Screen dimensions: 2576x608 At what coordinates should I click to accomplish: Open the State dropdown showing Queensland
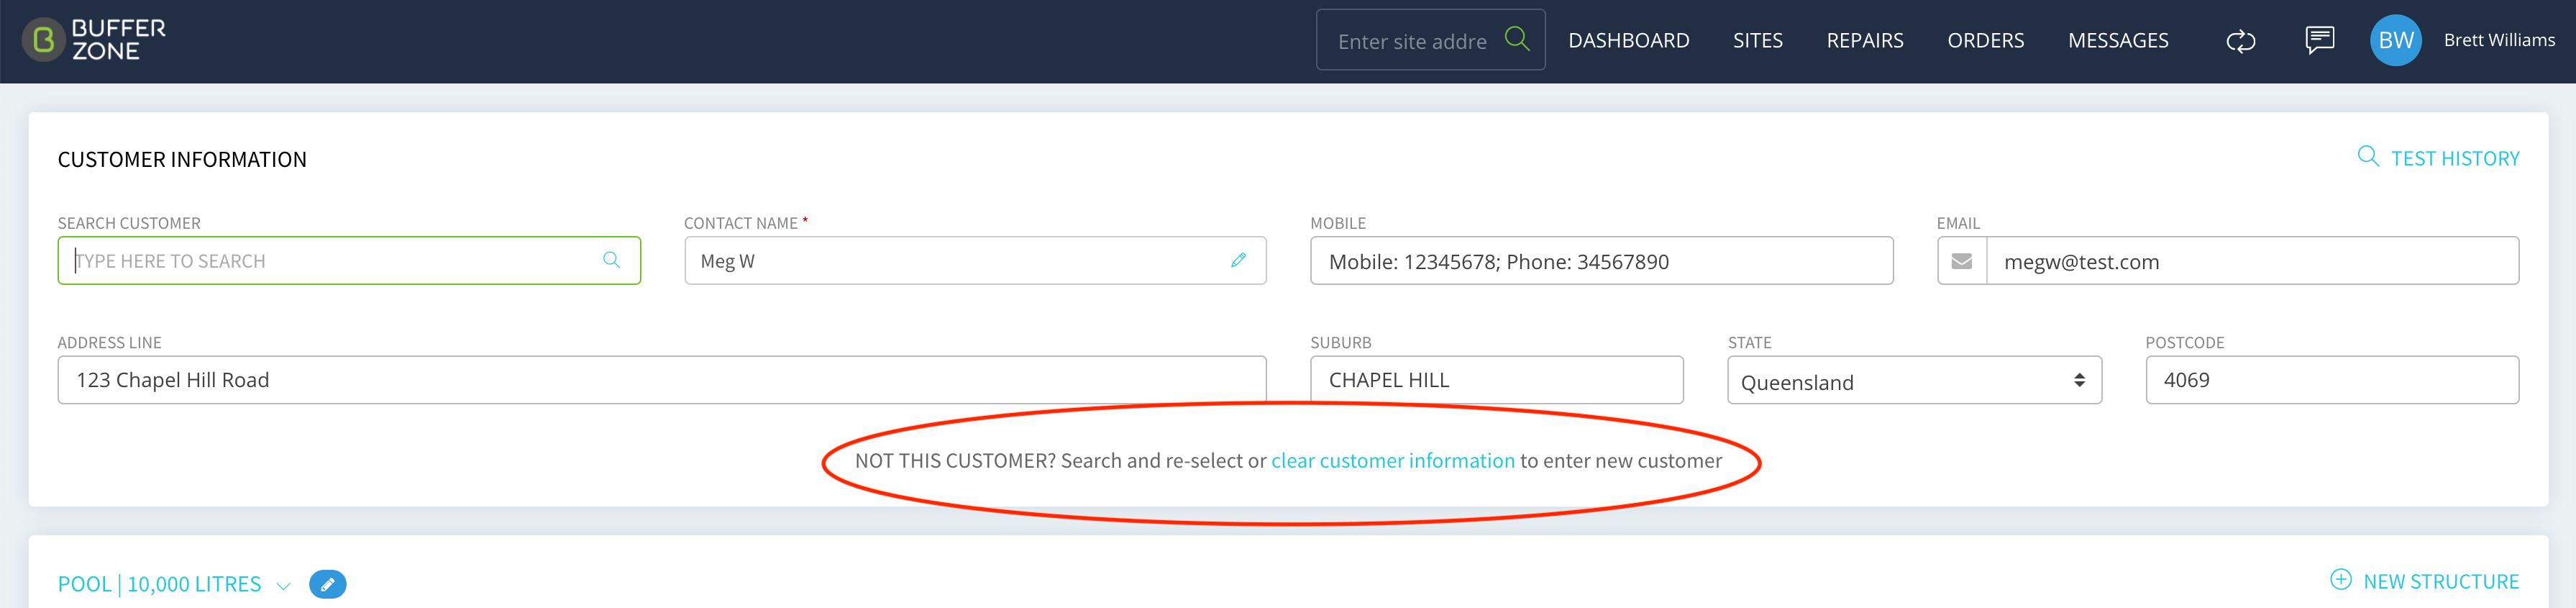click(x=1913, y=381)
